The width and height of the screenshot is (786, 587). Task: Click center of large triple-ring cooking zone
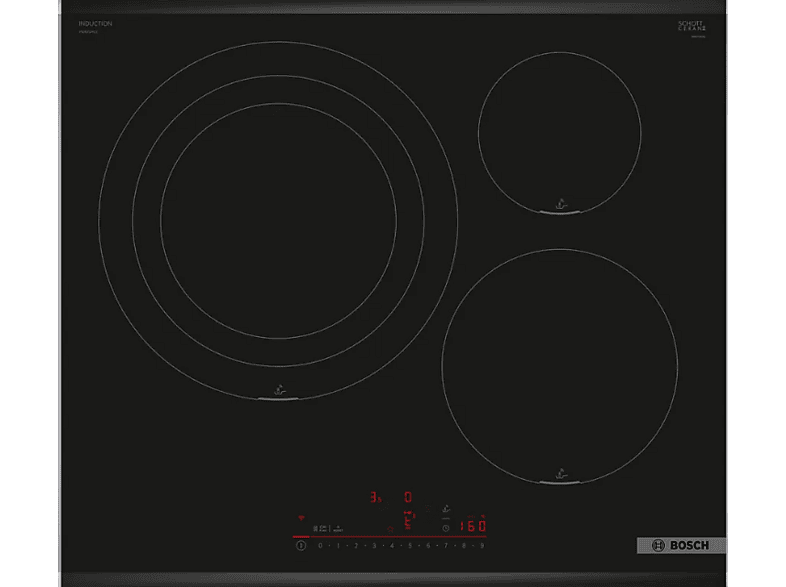pyautogui.click(x=278, y=217)
